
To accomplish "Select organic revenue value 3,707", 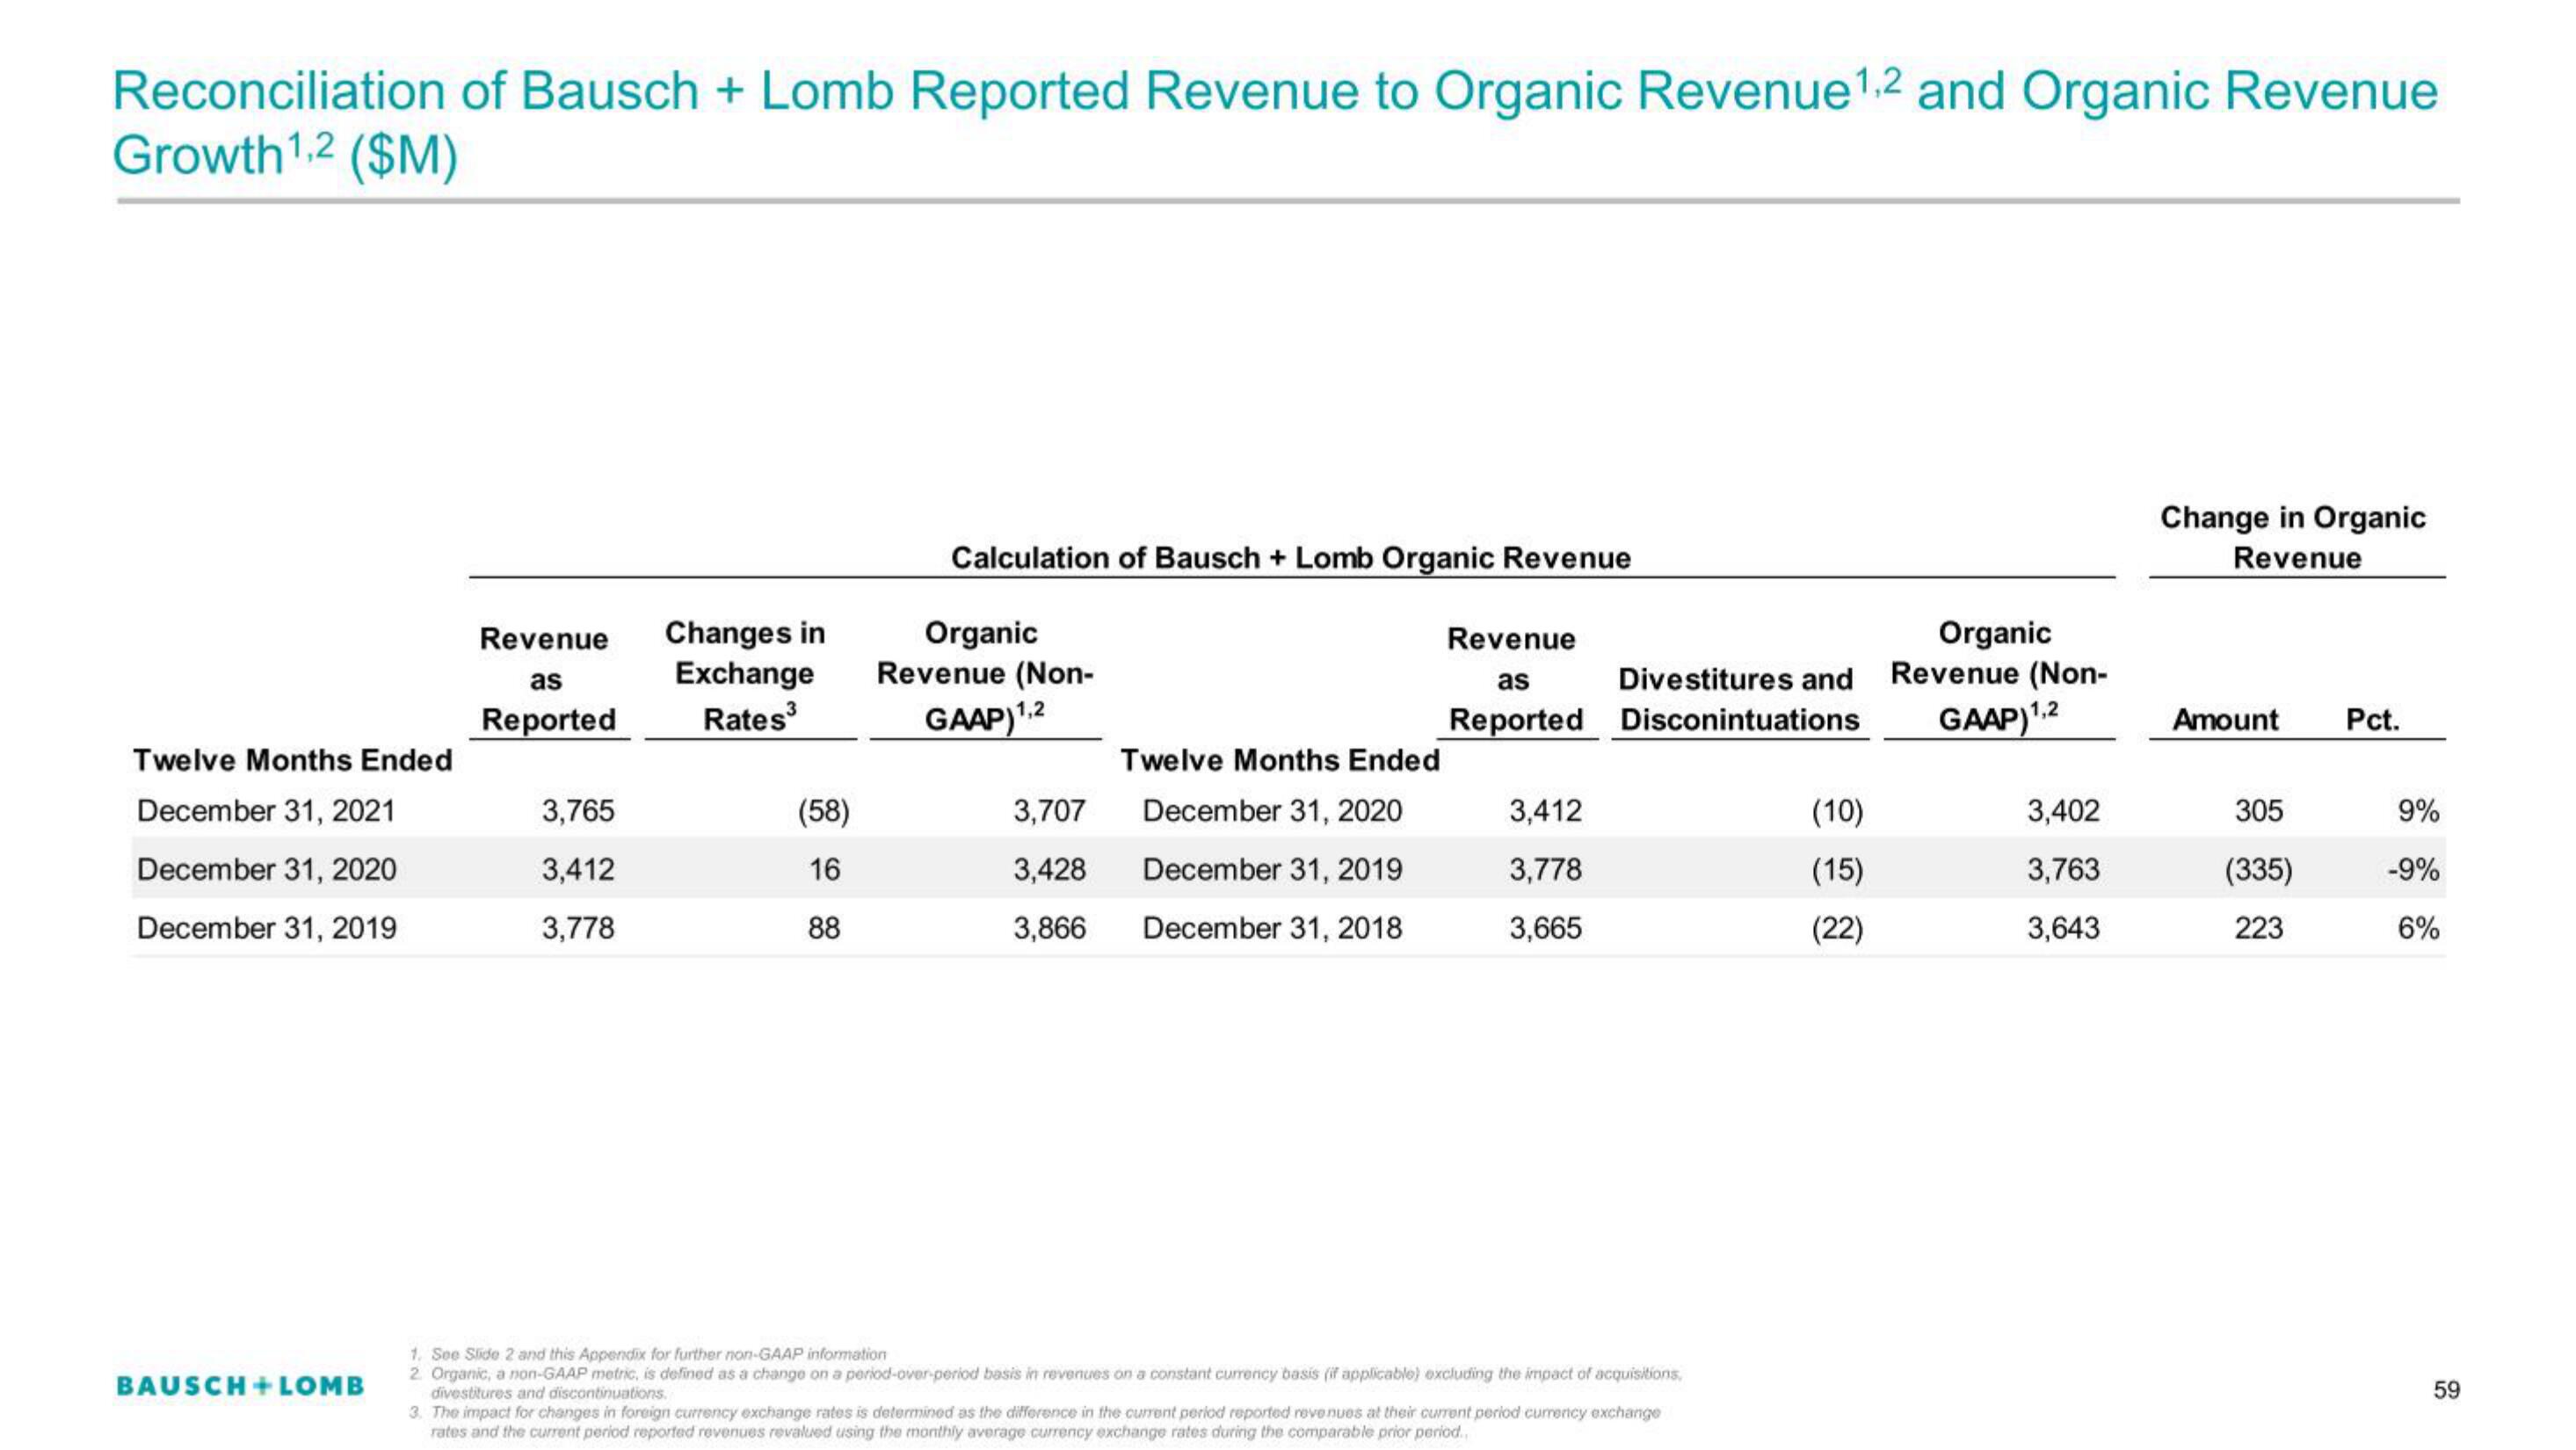I will [1049, 810].
